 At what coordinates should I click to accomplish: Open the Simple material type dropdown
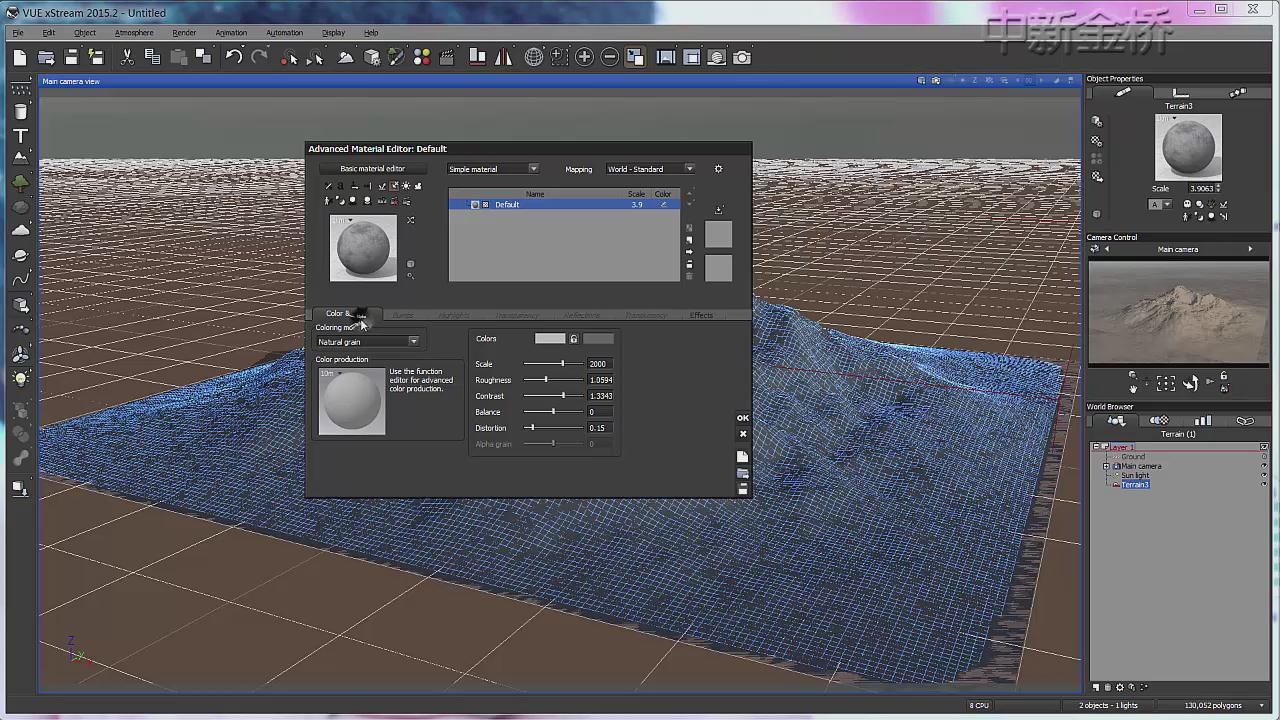pos(493,169)
